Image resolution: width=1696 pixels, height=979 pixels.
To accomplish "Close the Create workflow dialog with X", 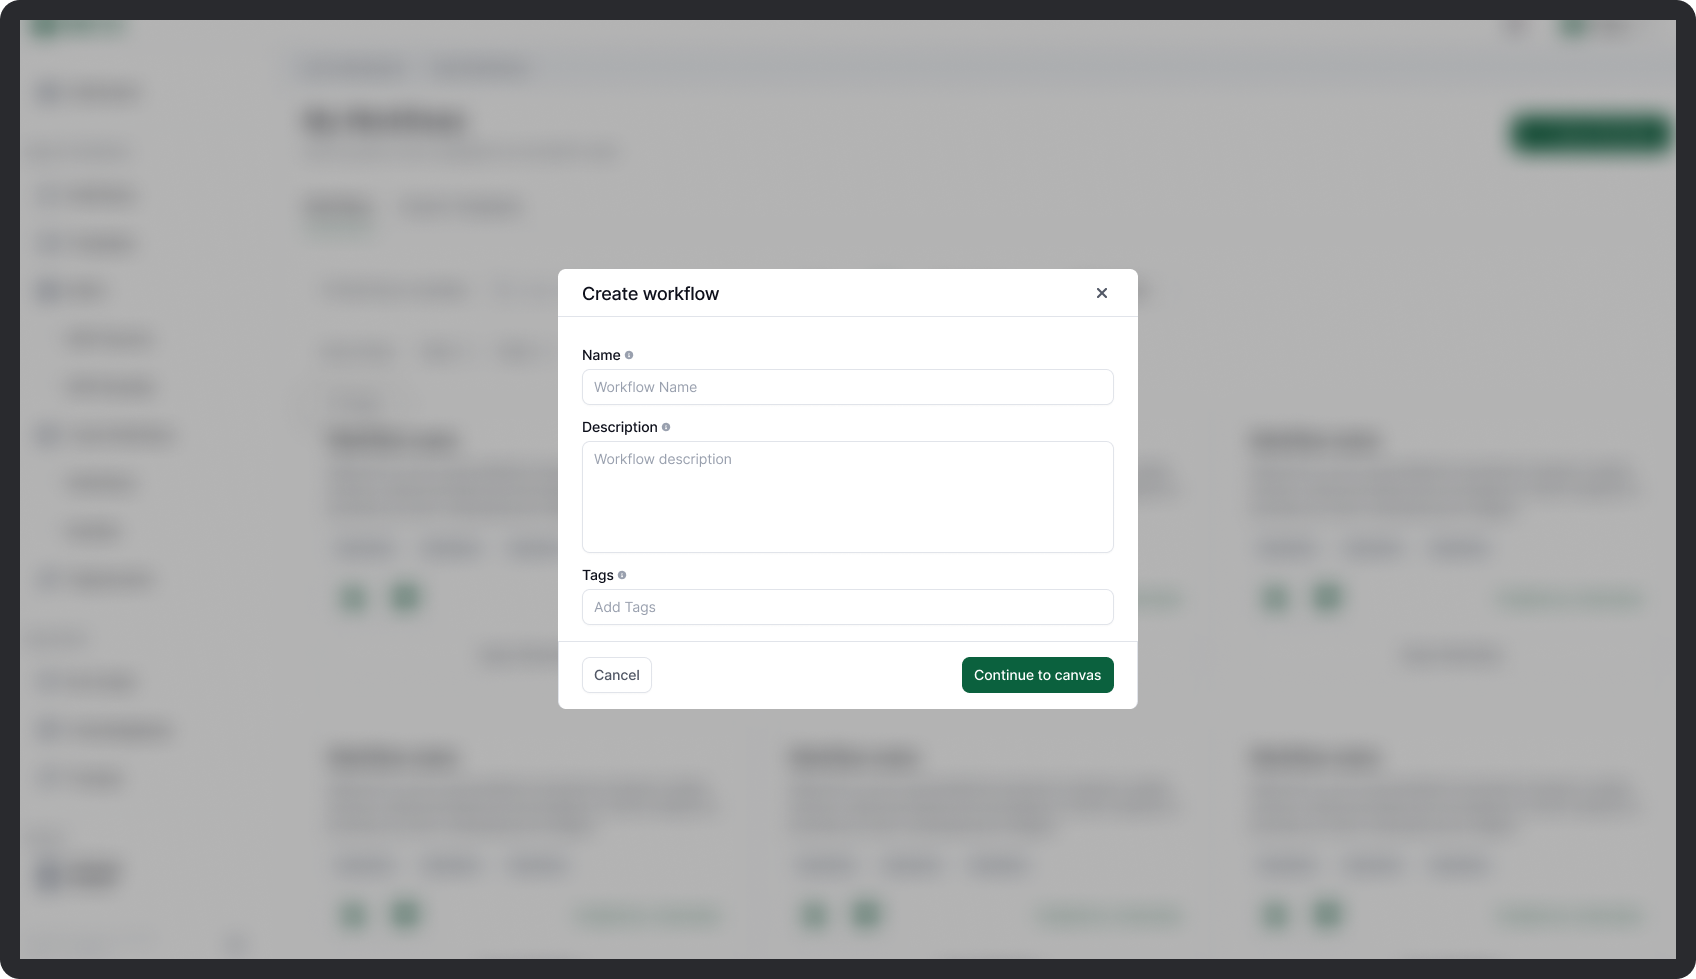I will click(1101, 293).
